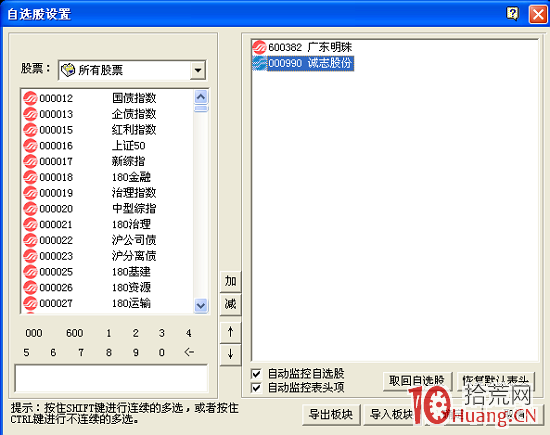550x435 pixels.
Task: Move selected stock down with ↓ button
Action: pos(230,354)
